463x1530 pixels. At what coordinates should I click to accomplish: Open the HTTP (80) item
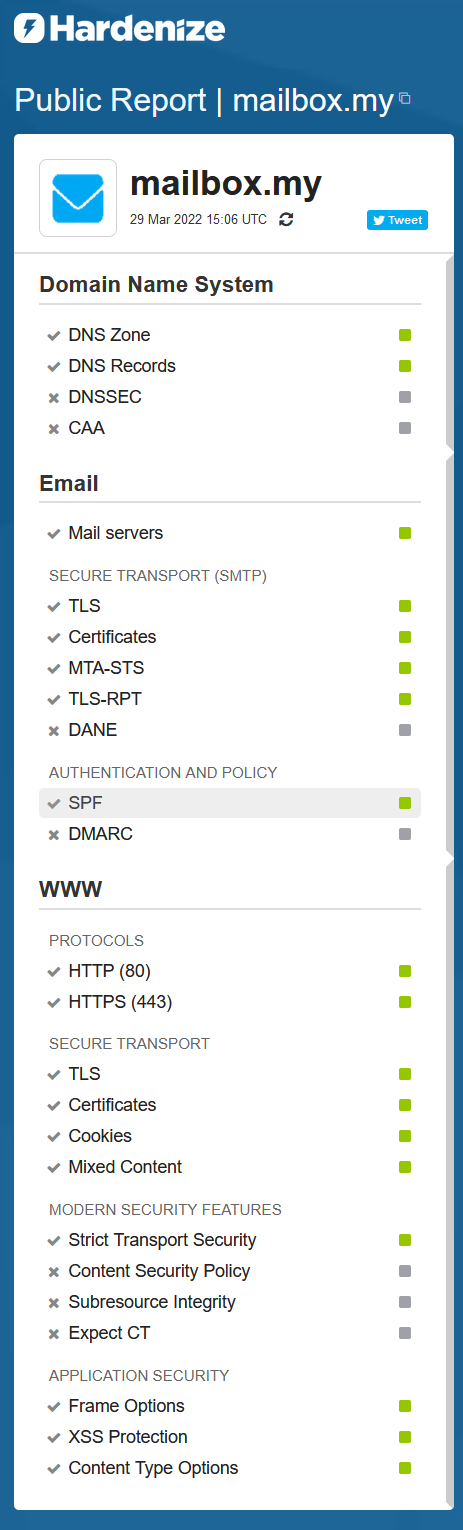point(230,971)
